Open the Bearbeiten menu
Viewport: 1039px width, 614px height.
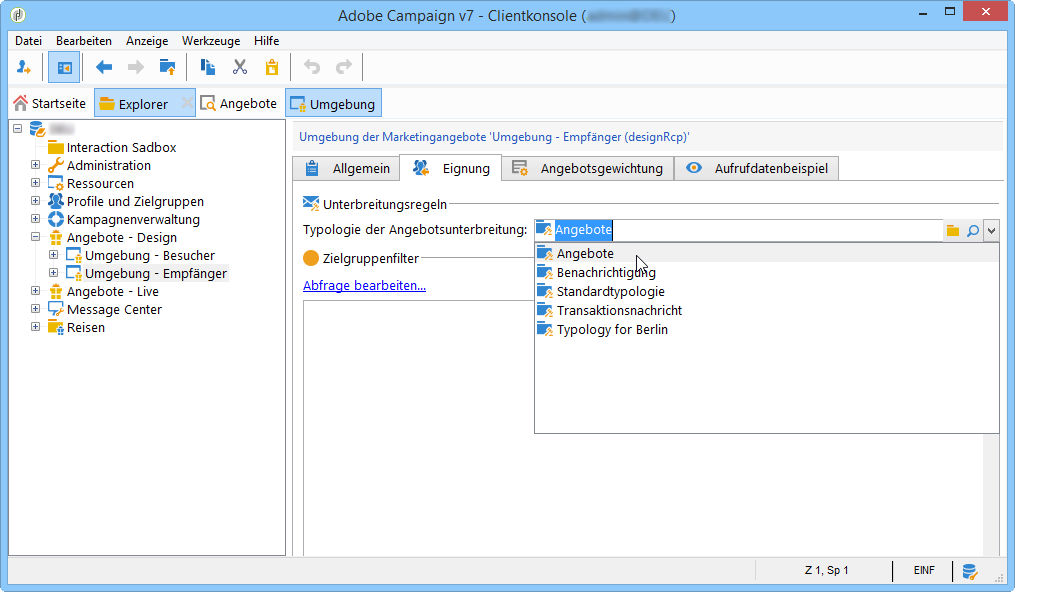83,41
